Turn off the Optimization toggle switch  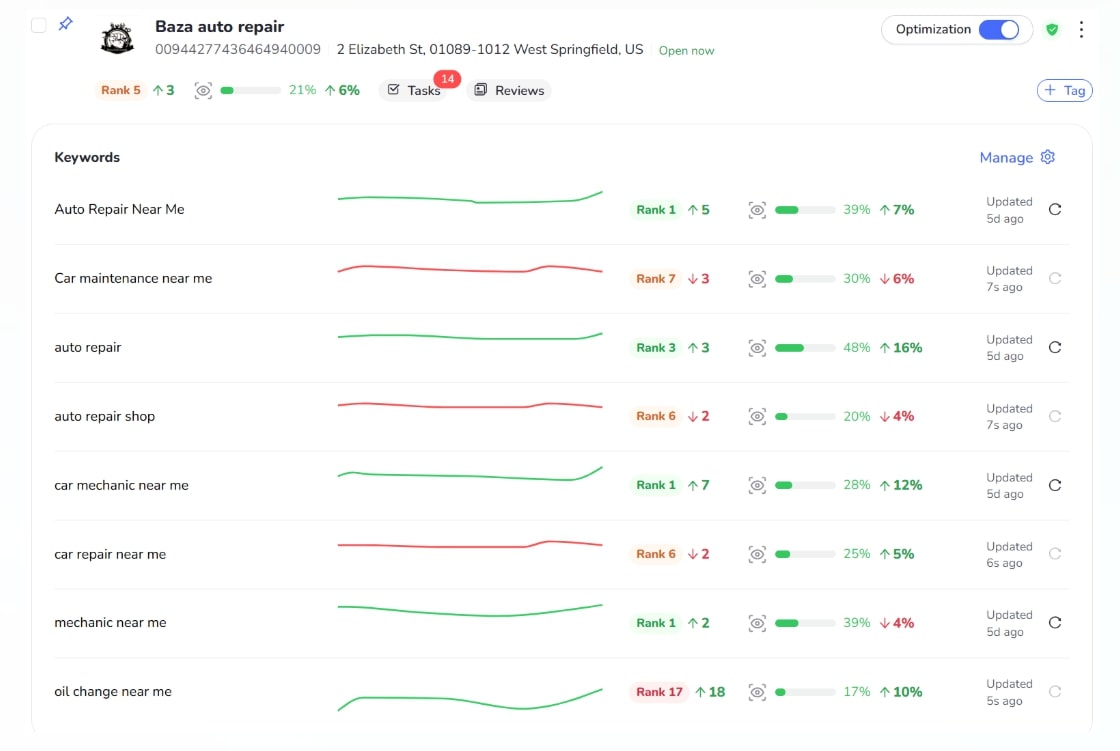[998, 30]
